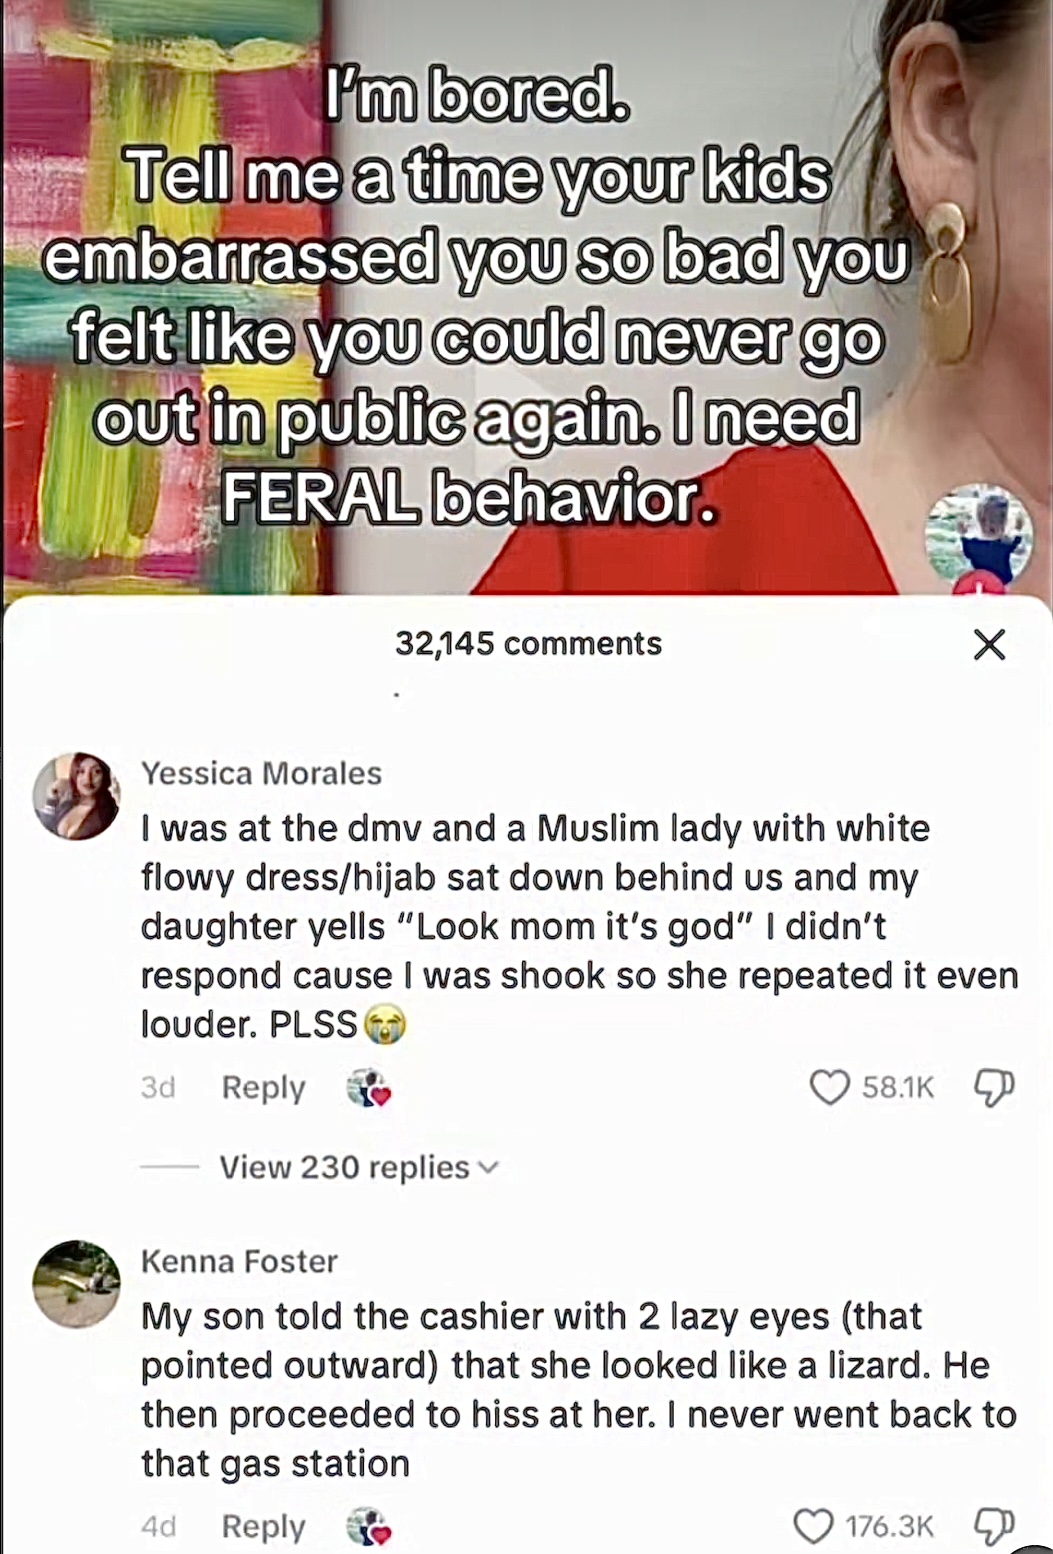Open Yessica Morales username link
Image resolution: width=1053 pixels, height=1554 pixels.
261,773
